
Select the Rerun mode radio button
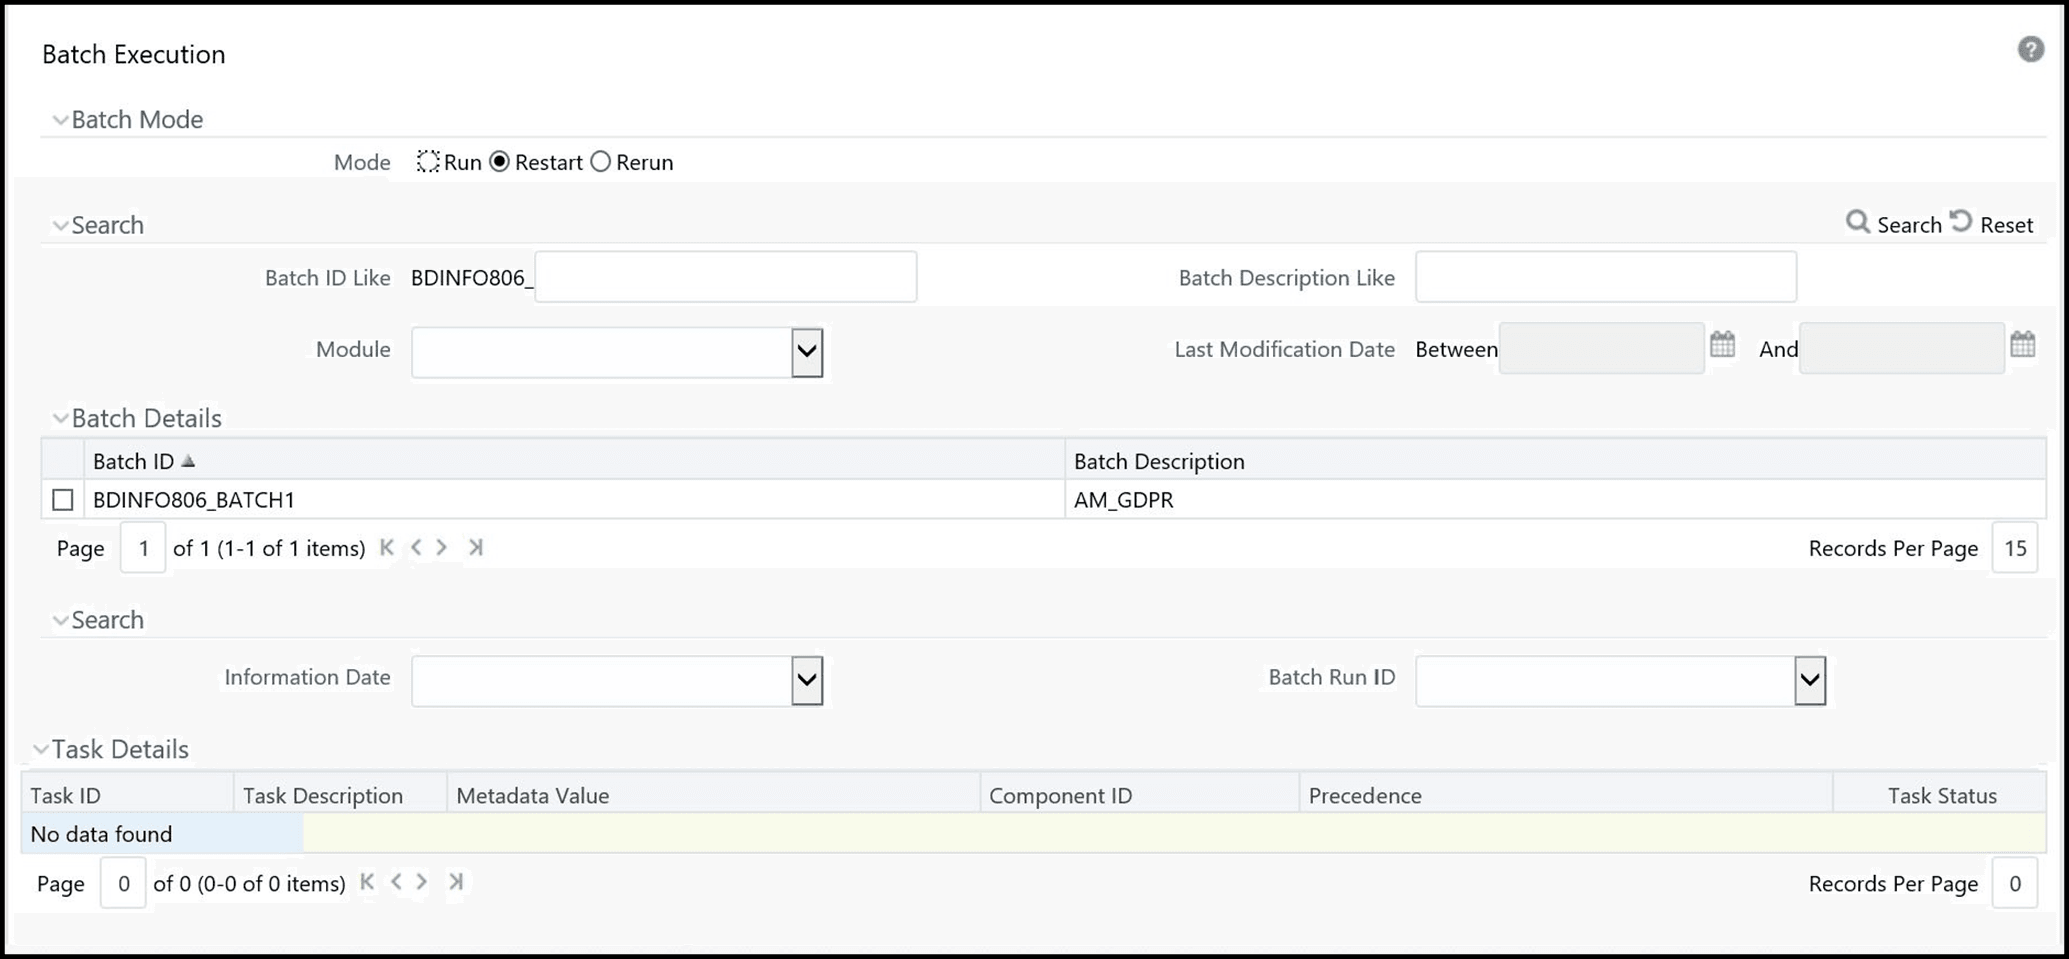(600, 162)
